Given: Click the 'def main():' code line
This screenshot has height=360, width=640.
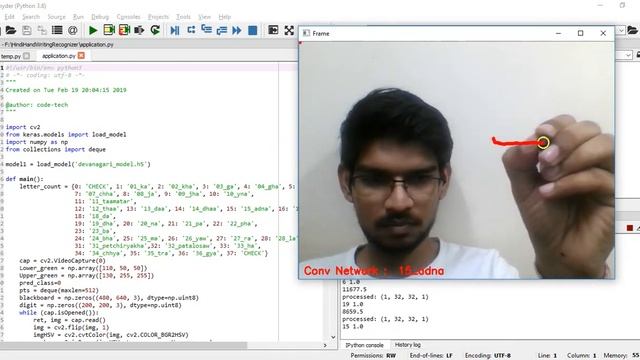Looking at the screenshot, I should 24,179.
